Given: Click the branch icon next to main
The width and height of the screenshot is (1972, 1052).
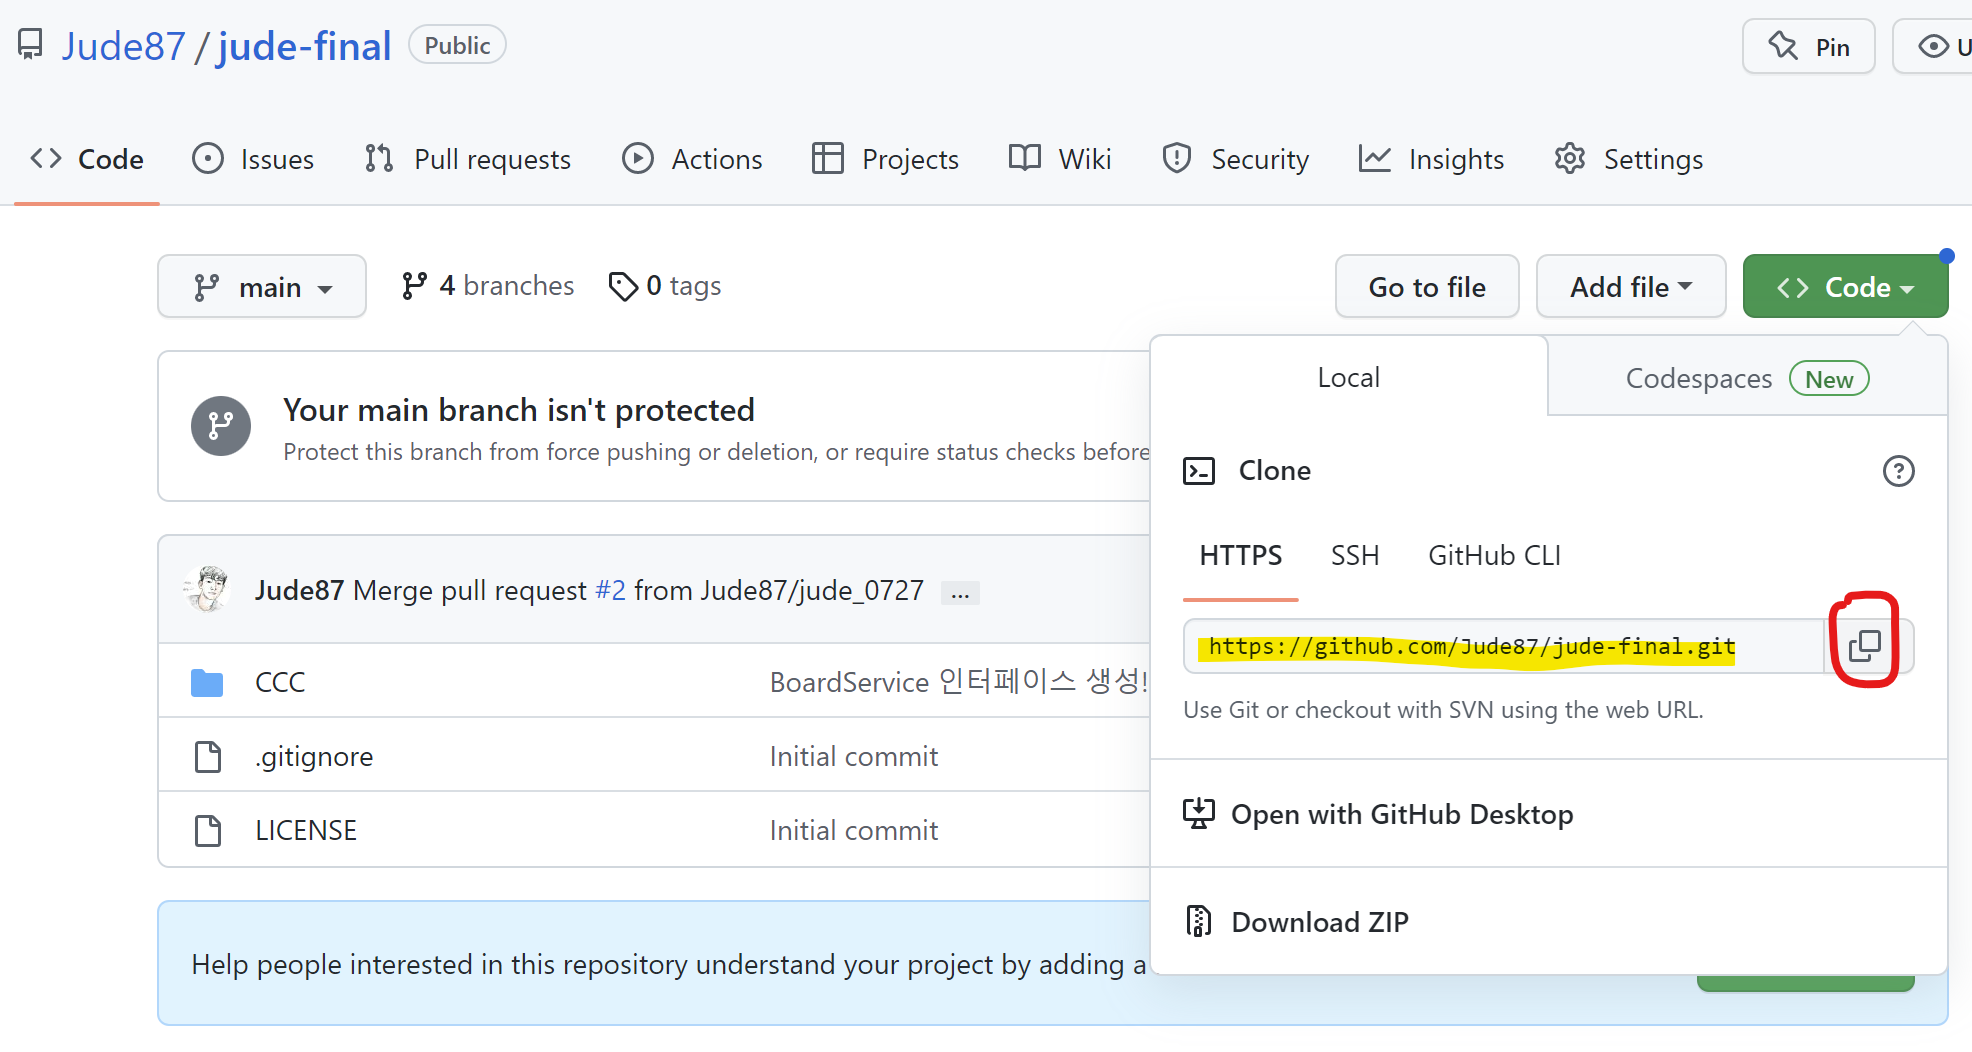Looking at the screenshot, I should point(206,286).
